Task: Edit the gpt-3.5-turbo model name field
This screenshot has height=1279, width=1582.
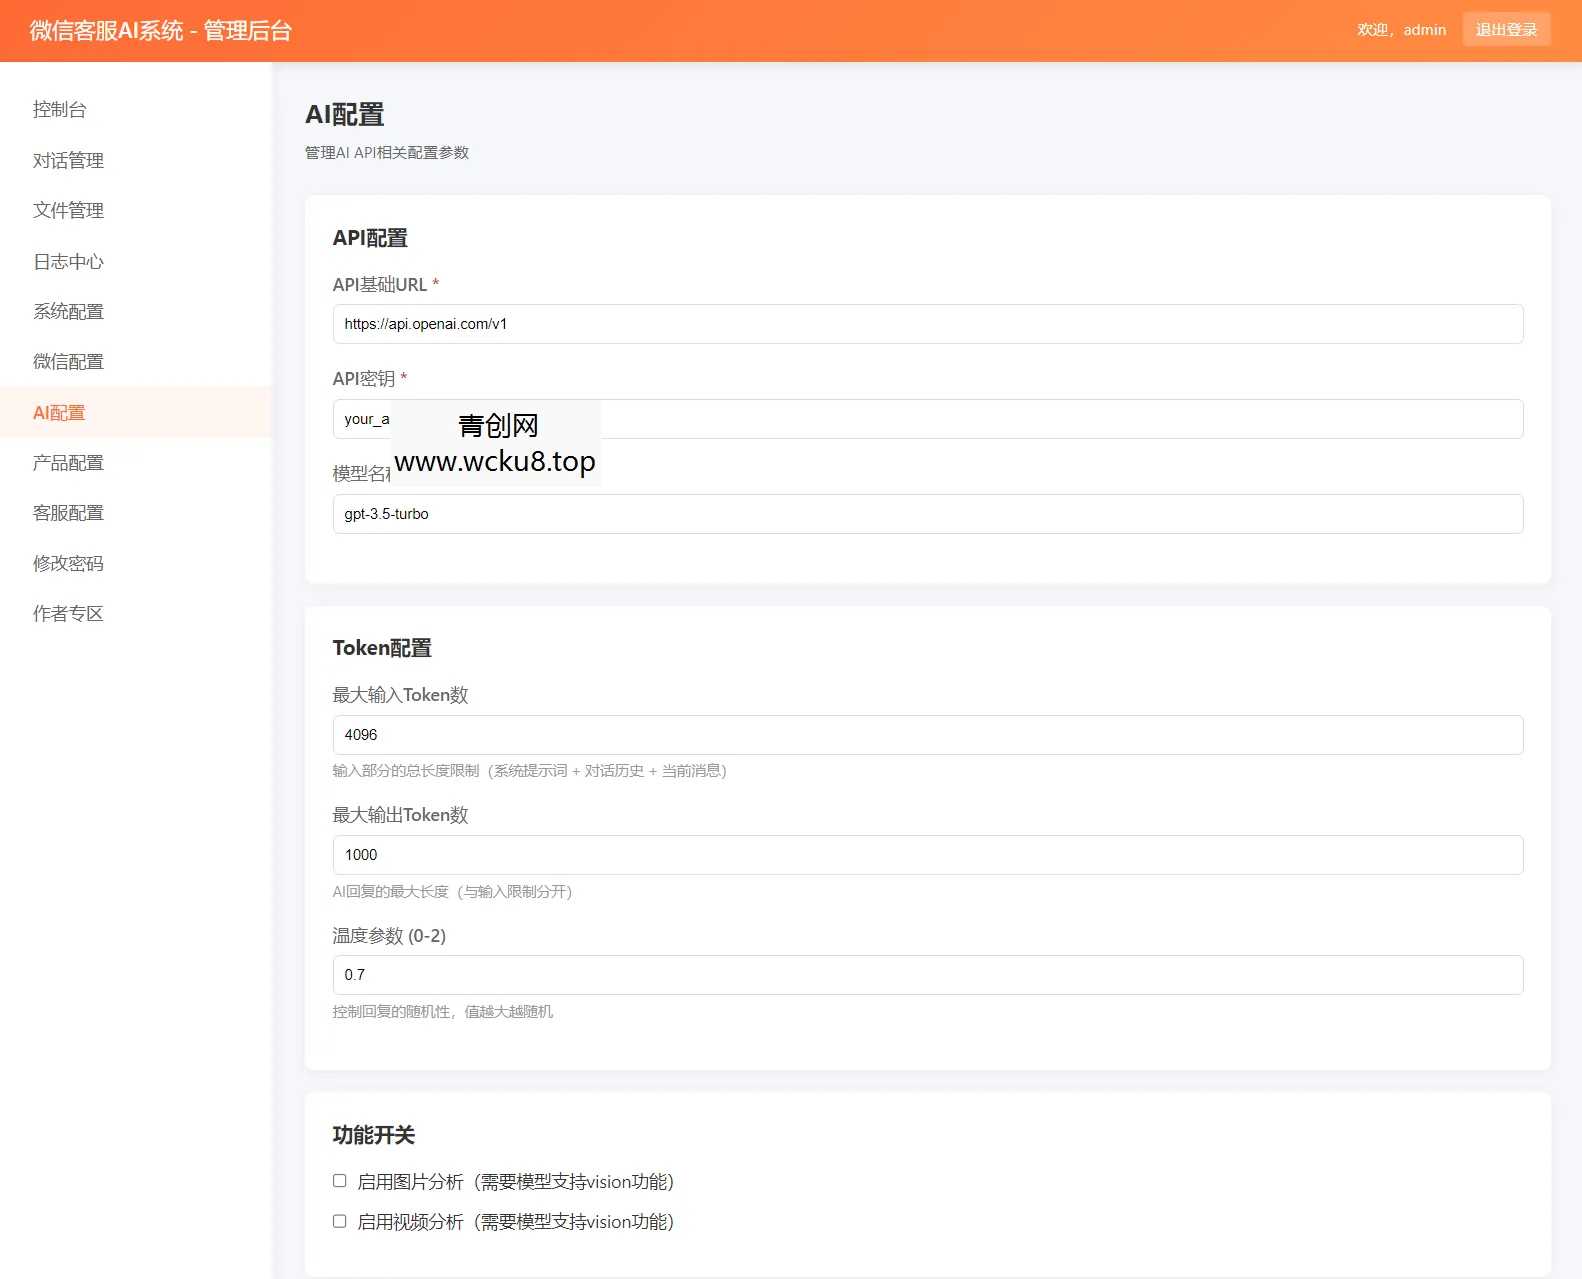Action: pyautogui.click(x=927, y=514)
